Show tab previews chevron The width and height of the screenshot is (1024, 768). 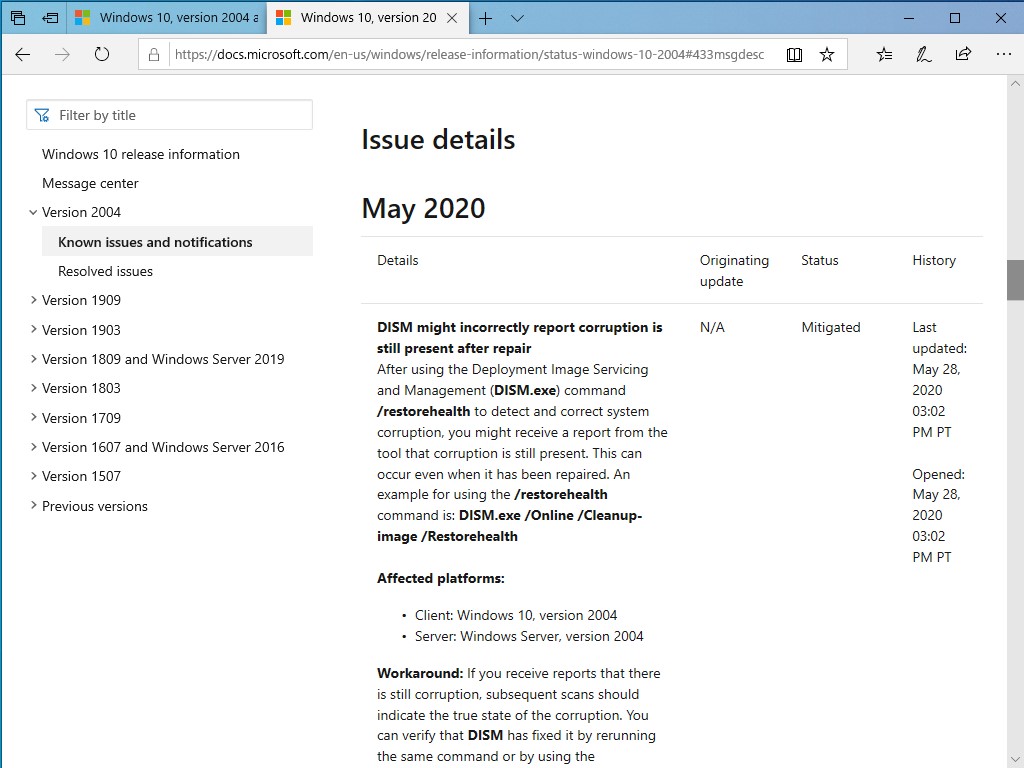pos(517,18)
